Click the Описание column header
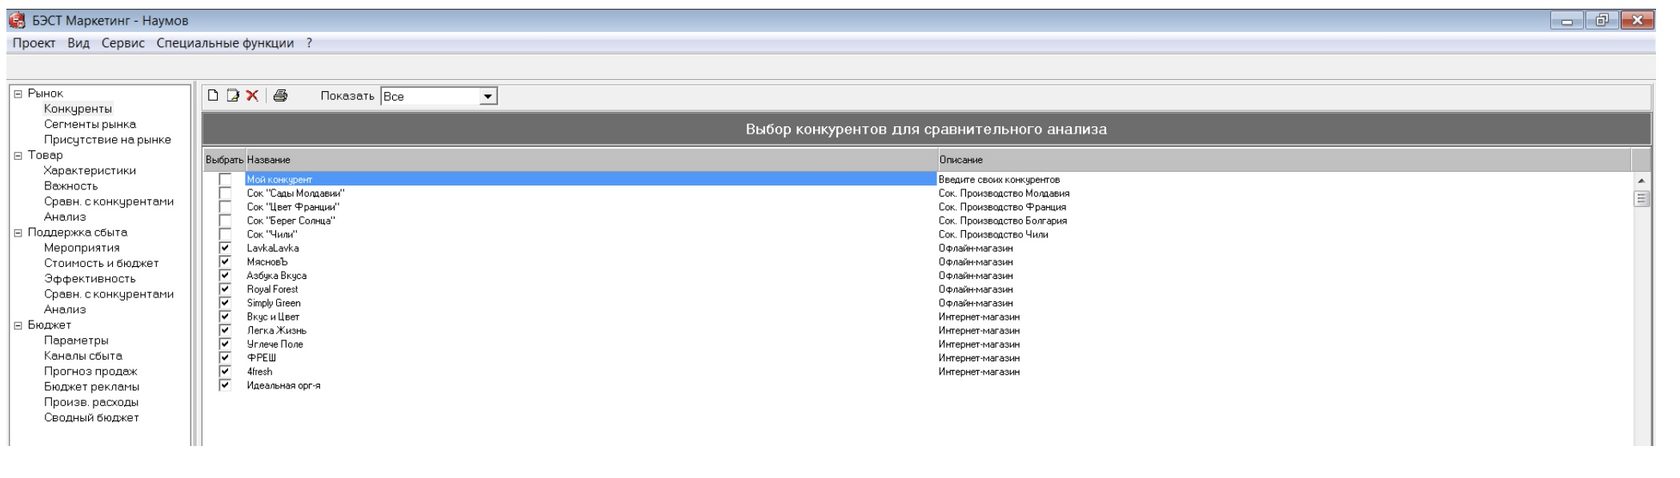The image size is (1680, 478). pyautogui.click(x=1284, y=160)
